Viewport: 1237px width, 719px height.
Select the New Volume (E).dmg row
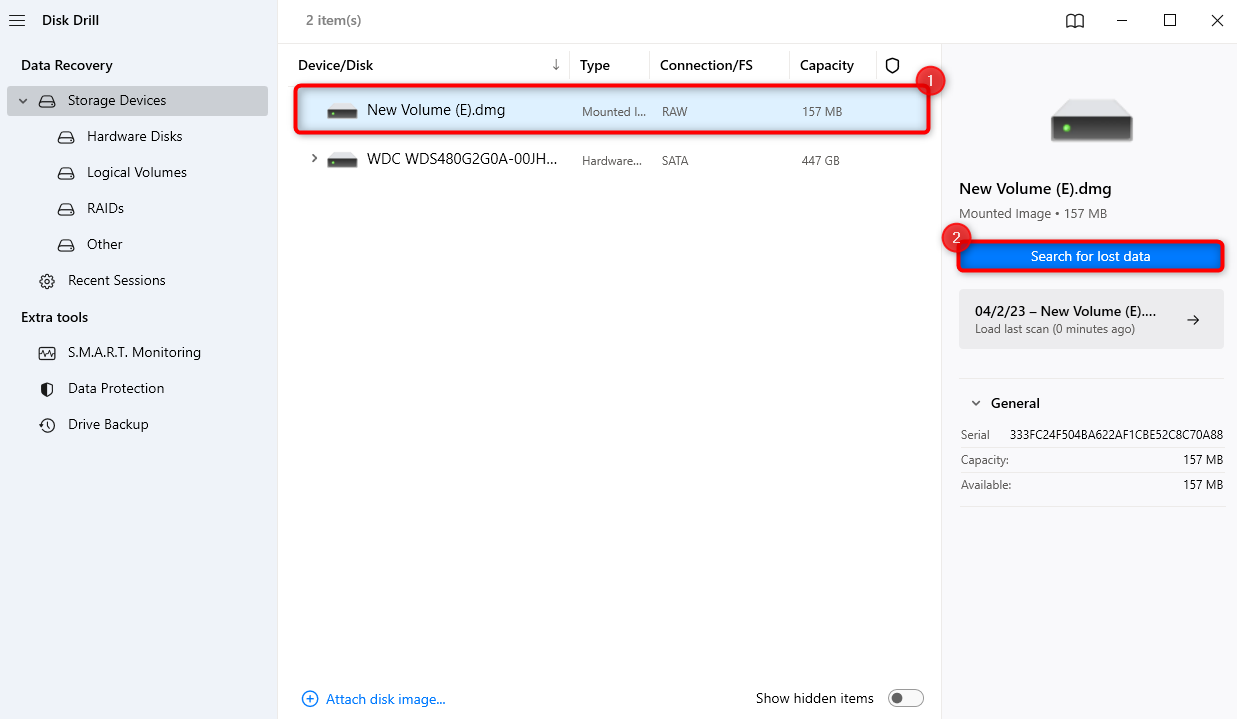(x=611, y=111)
